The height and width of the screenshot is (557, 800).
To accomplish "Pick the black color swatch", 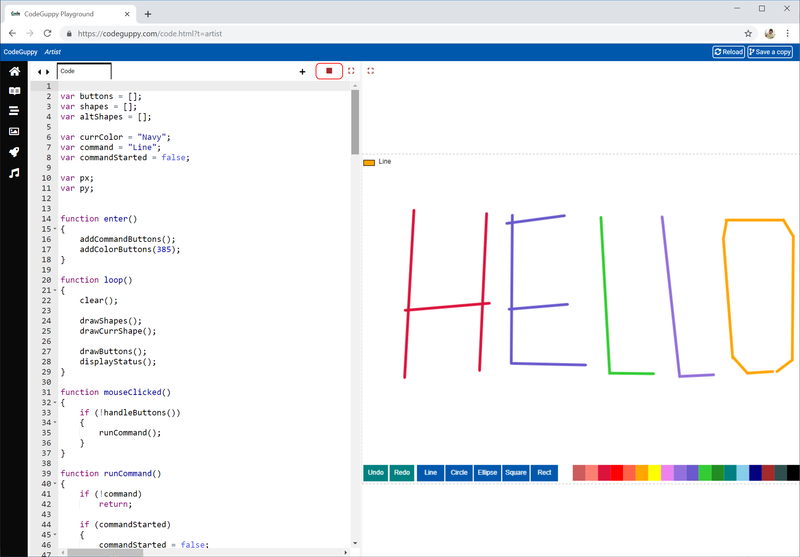I will 793,473.
